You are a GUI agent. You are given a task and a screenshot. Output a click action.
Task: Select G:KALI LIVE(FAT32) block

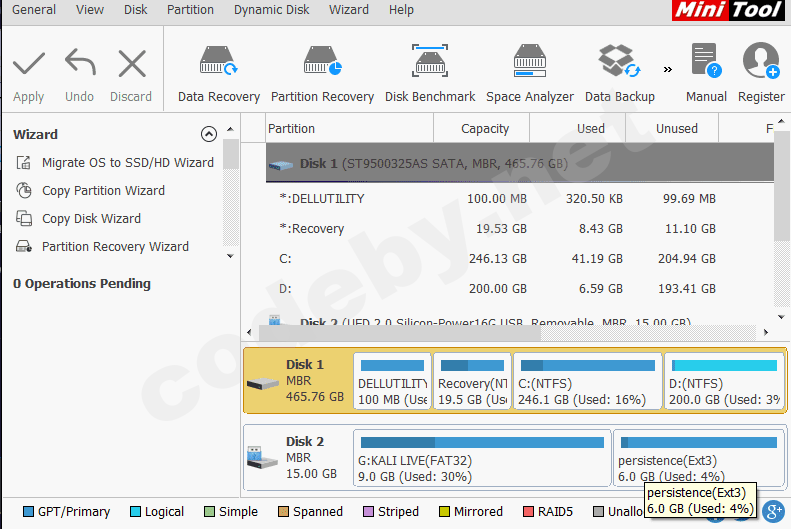point(482,458)
